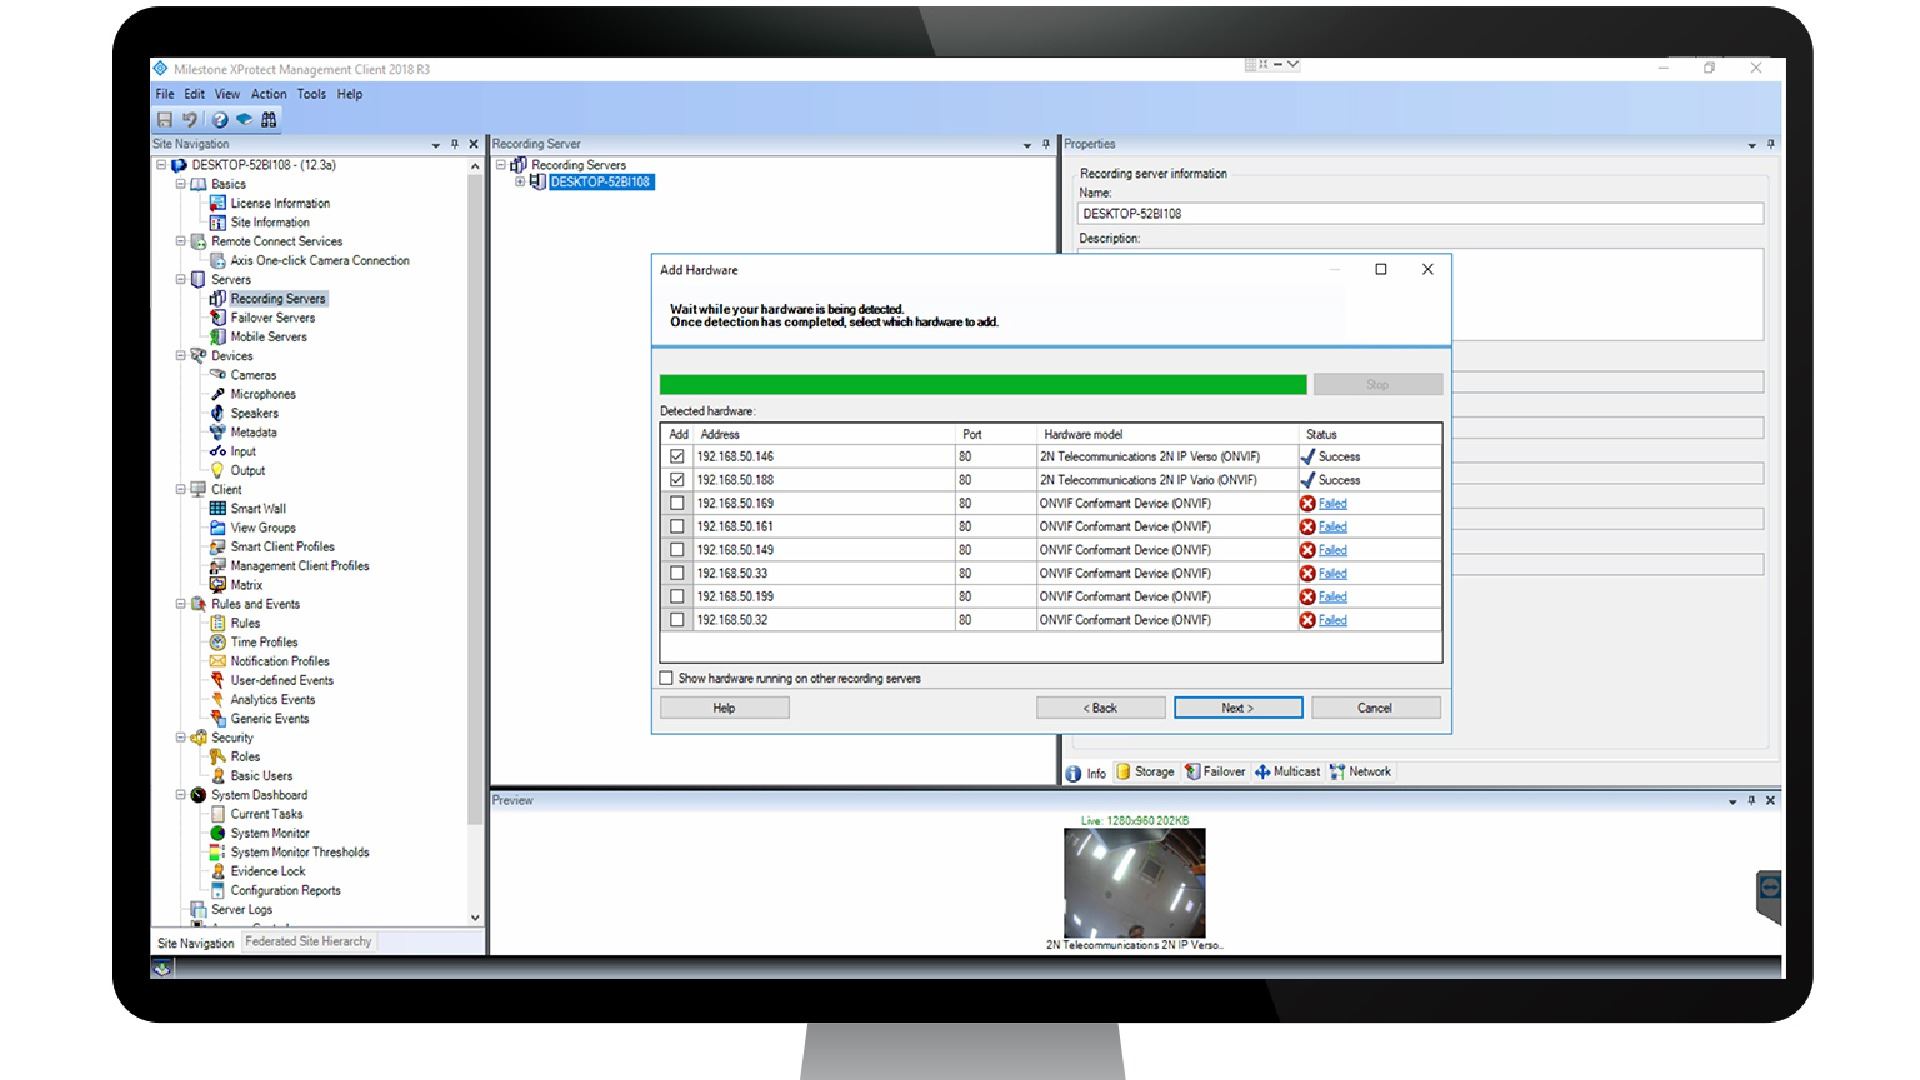Click the Site Navigation scrollbar down arrow
The height and width of the screenshot is (1080, 1920).
point(475,917)
